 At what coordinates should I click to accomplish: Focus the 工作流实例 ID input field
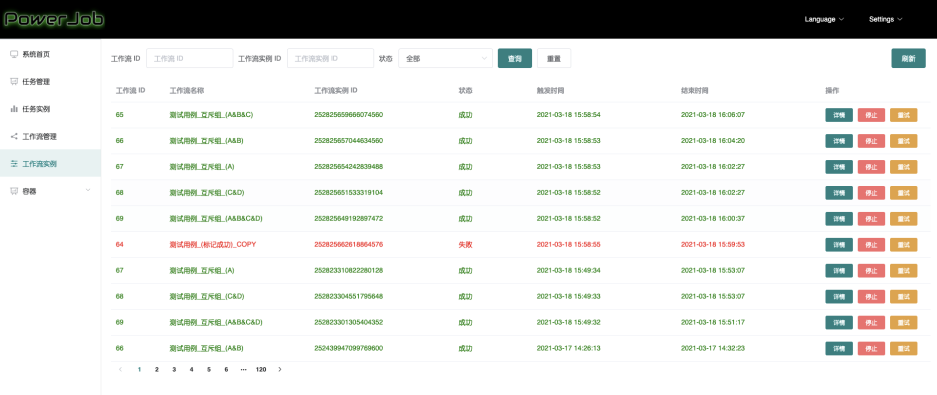330,59
